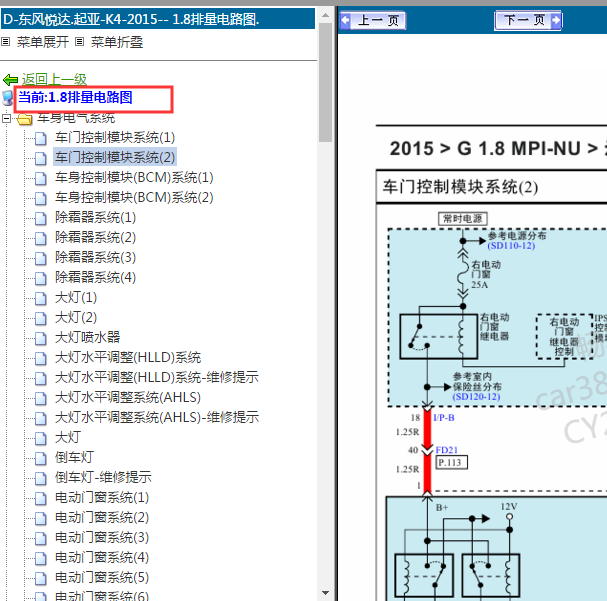The height and width of the screenshot is (601, 607).
Task: Click the 菜单折叠 list icon
Action: pyautogui.click(x=79, y=41)
